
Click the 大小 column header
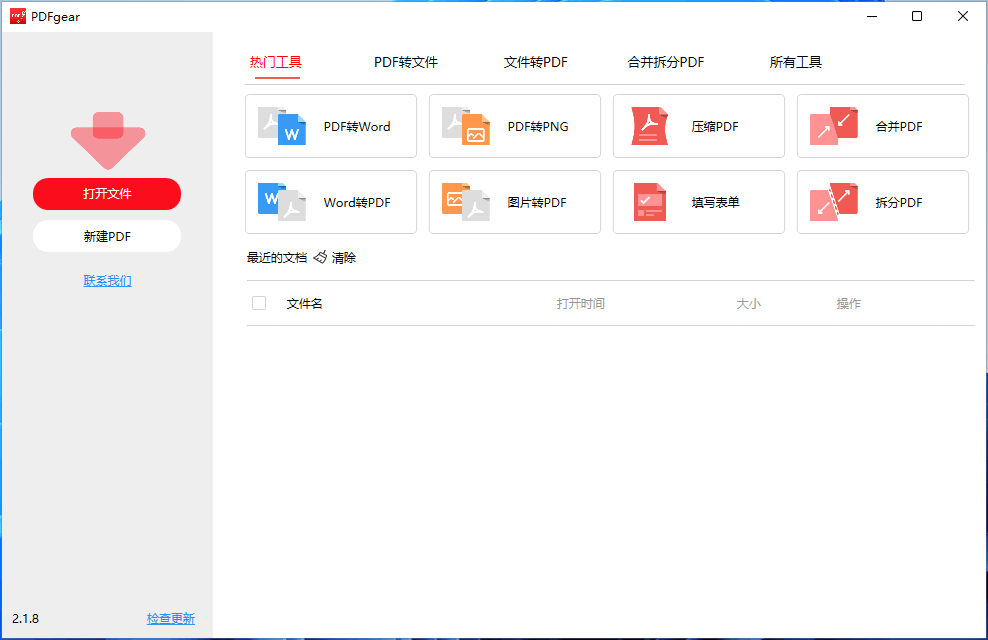pos(749,304)
